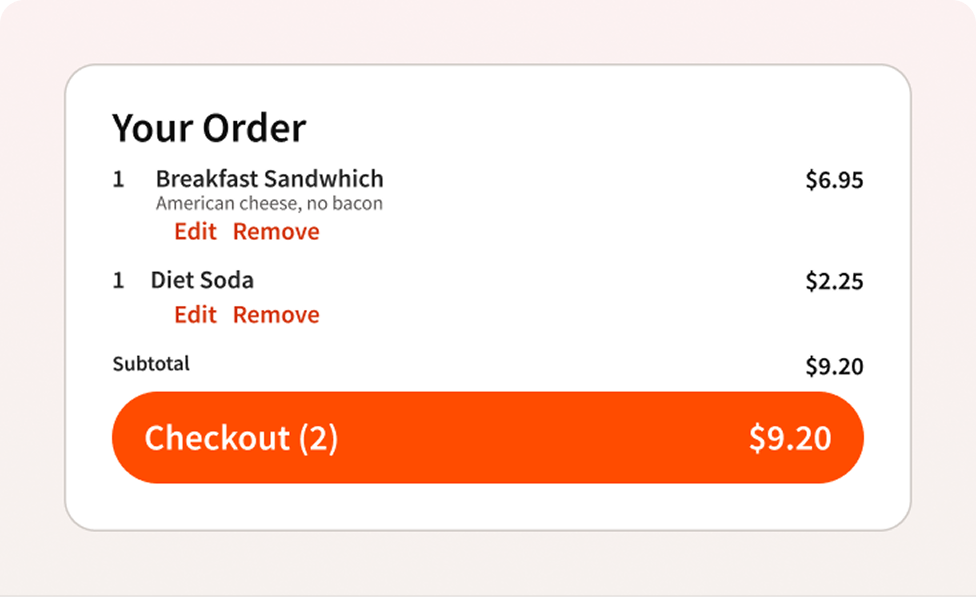Click white order card area below Checkout
This screenshot has width=976, height=597.
(x=488, y=505)
